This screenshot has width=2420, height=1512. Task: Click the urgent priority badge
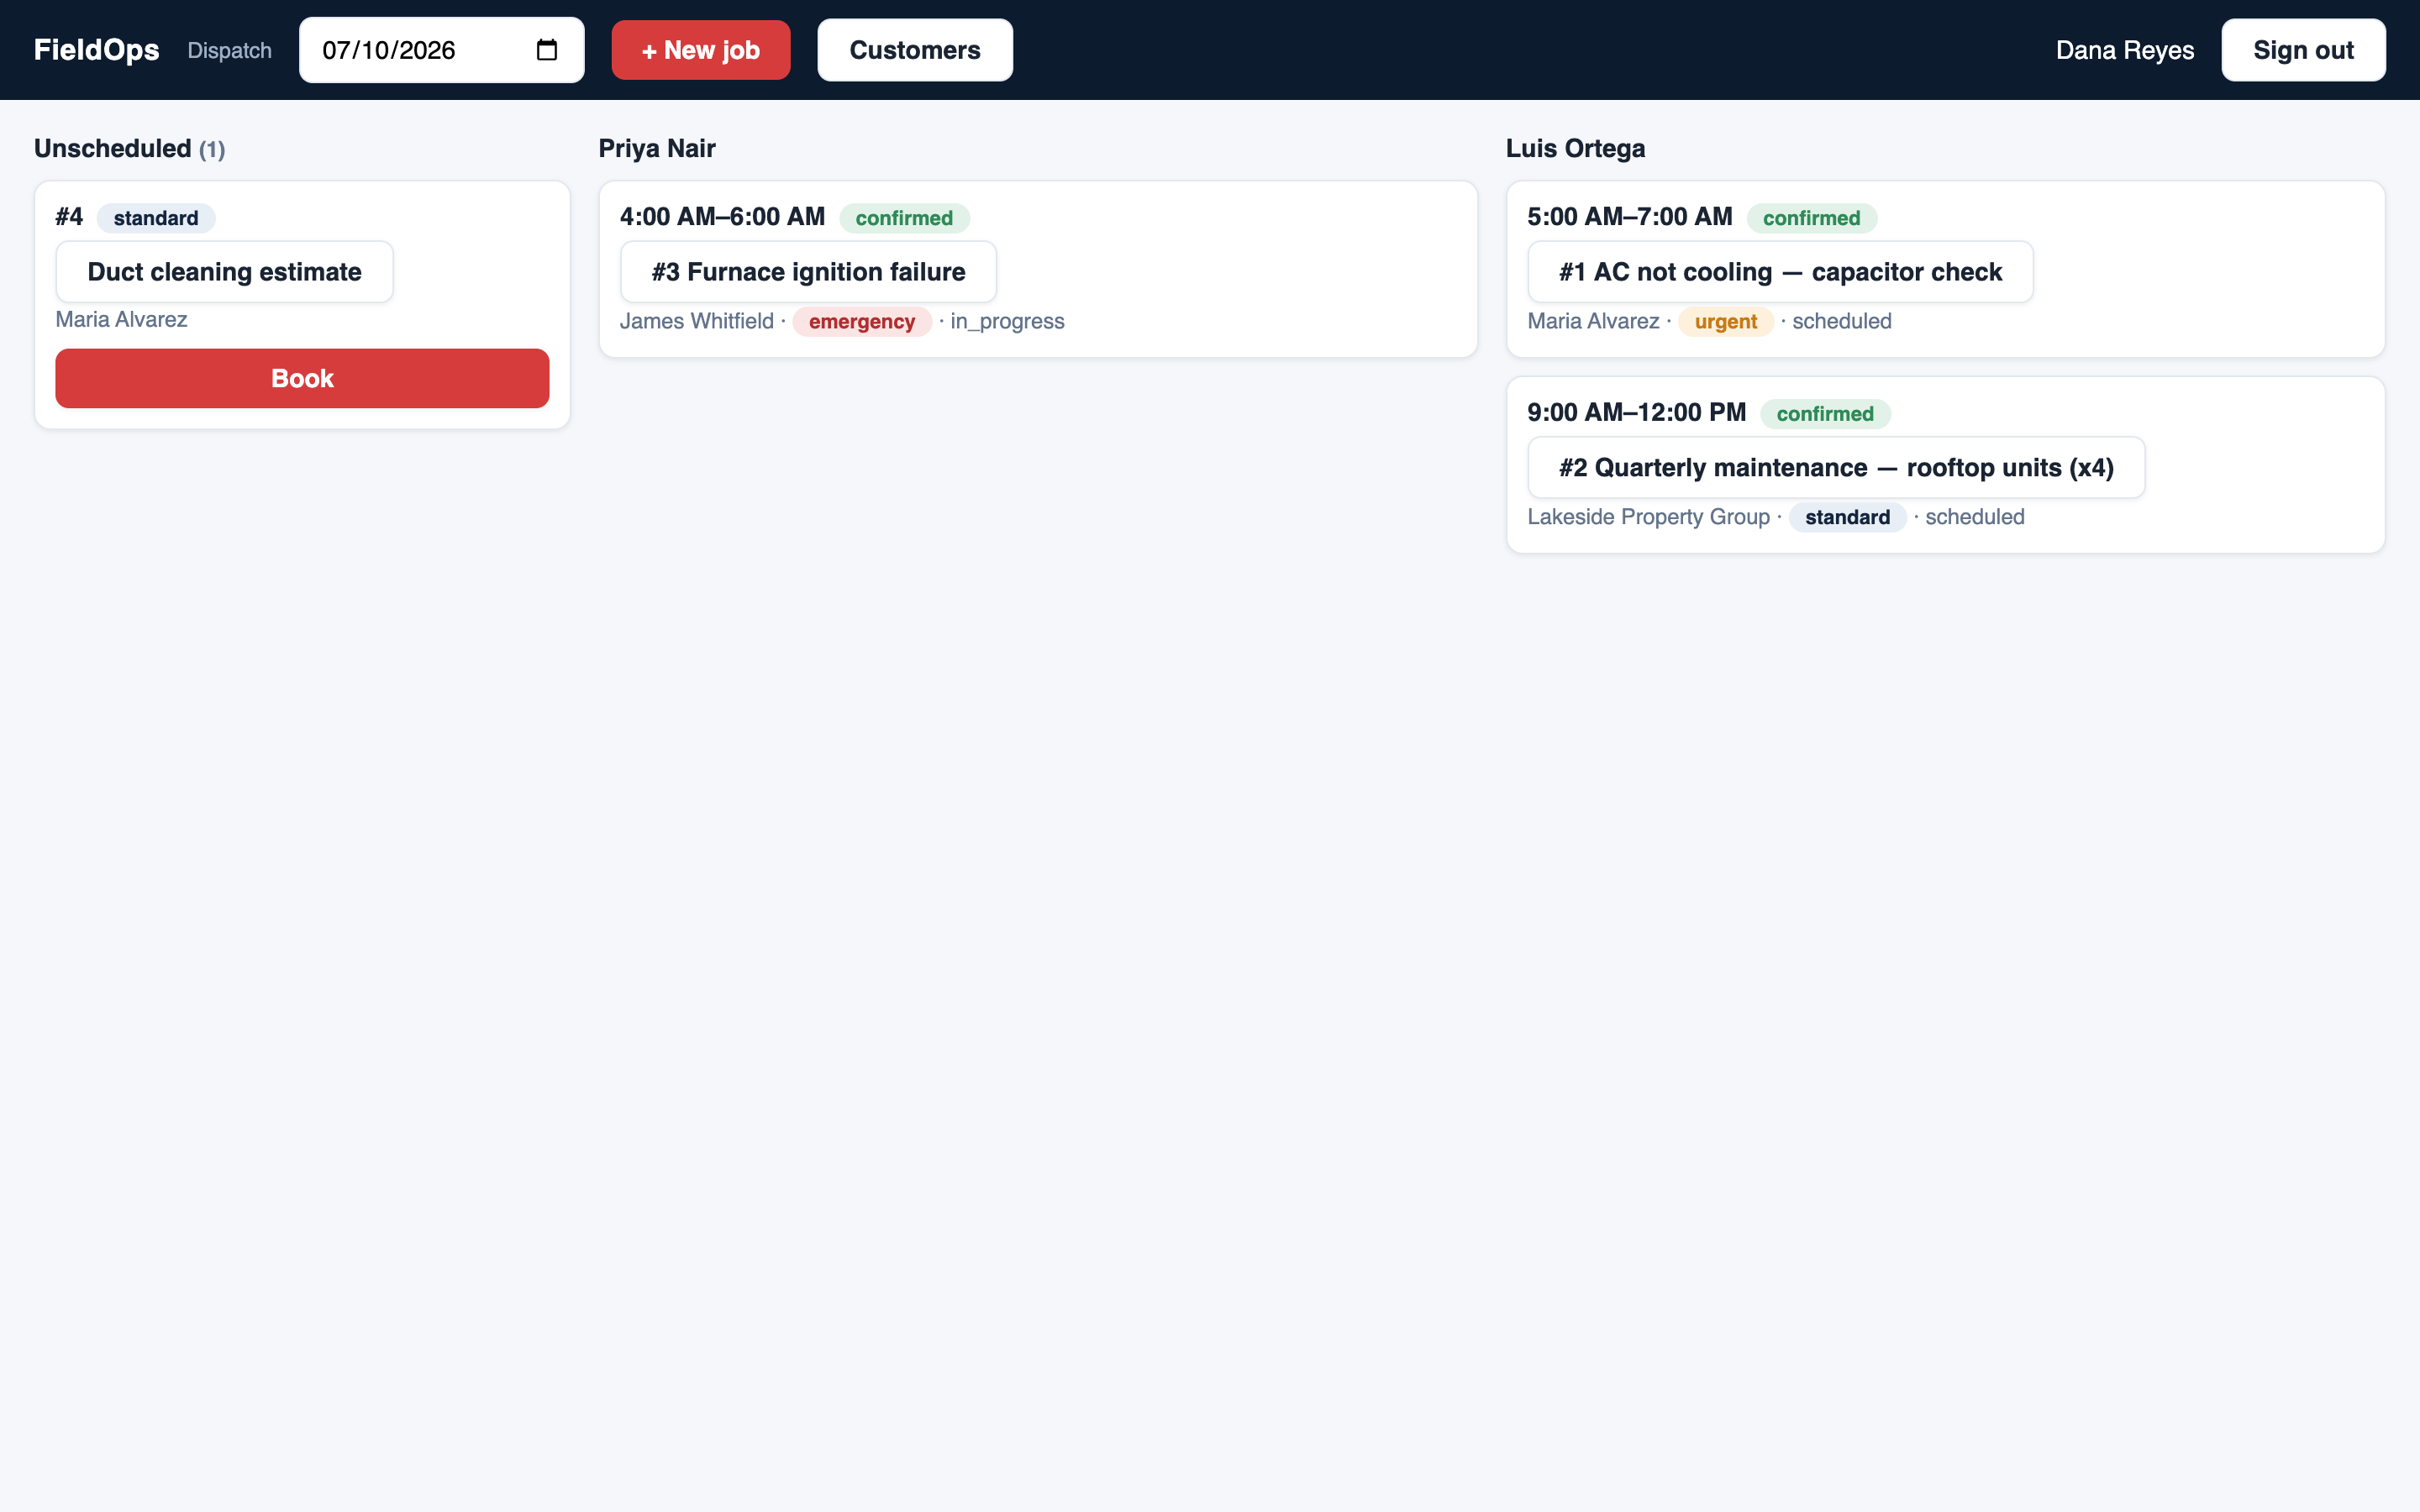pyautogui.click(x=1726, y=322)
